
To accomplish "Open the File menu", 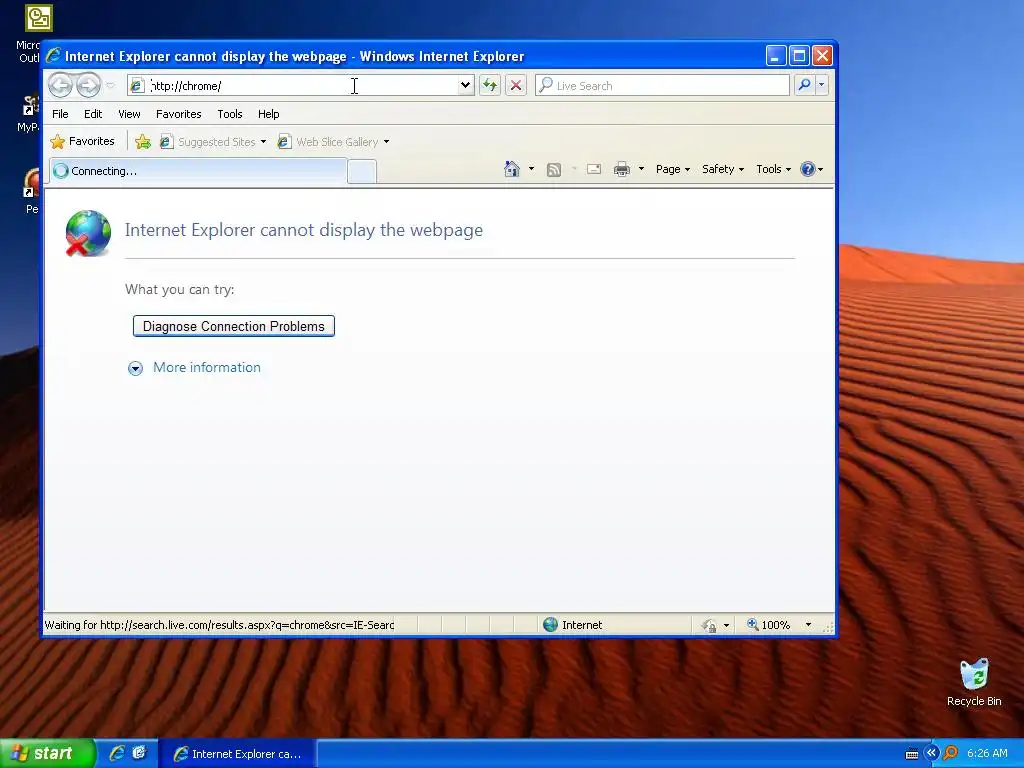I will [60, 114].
